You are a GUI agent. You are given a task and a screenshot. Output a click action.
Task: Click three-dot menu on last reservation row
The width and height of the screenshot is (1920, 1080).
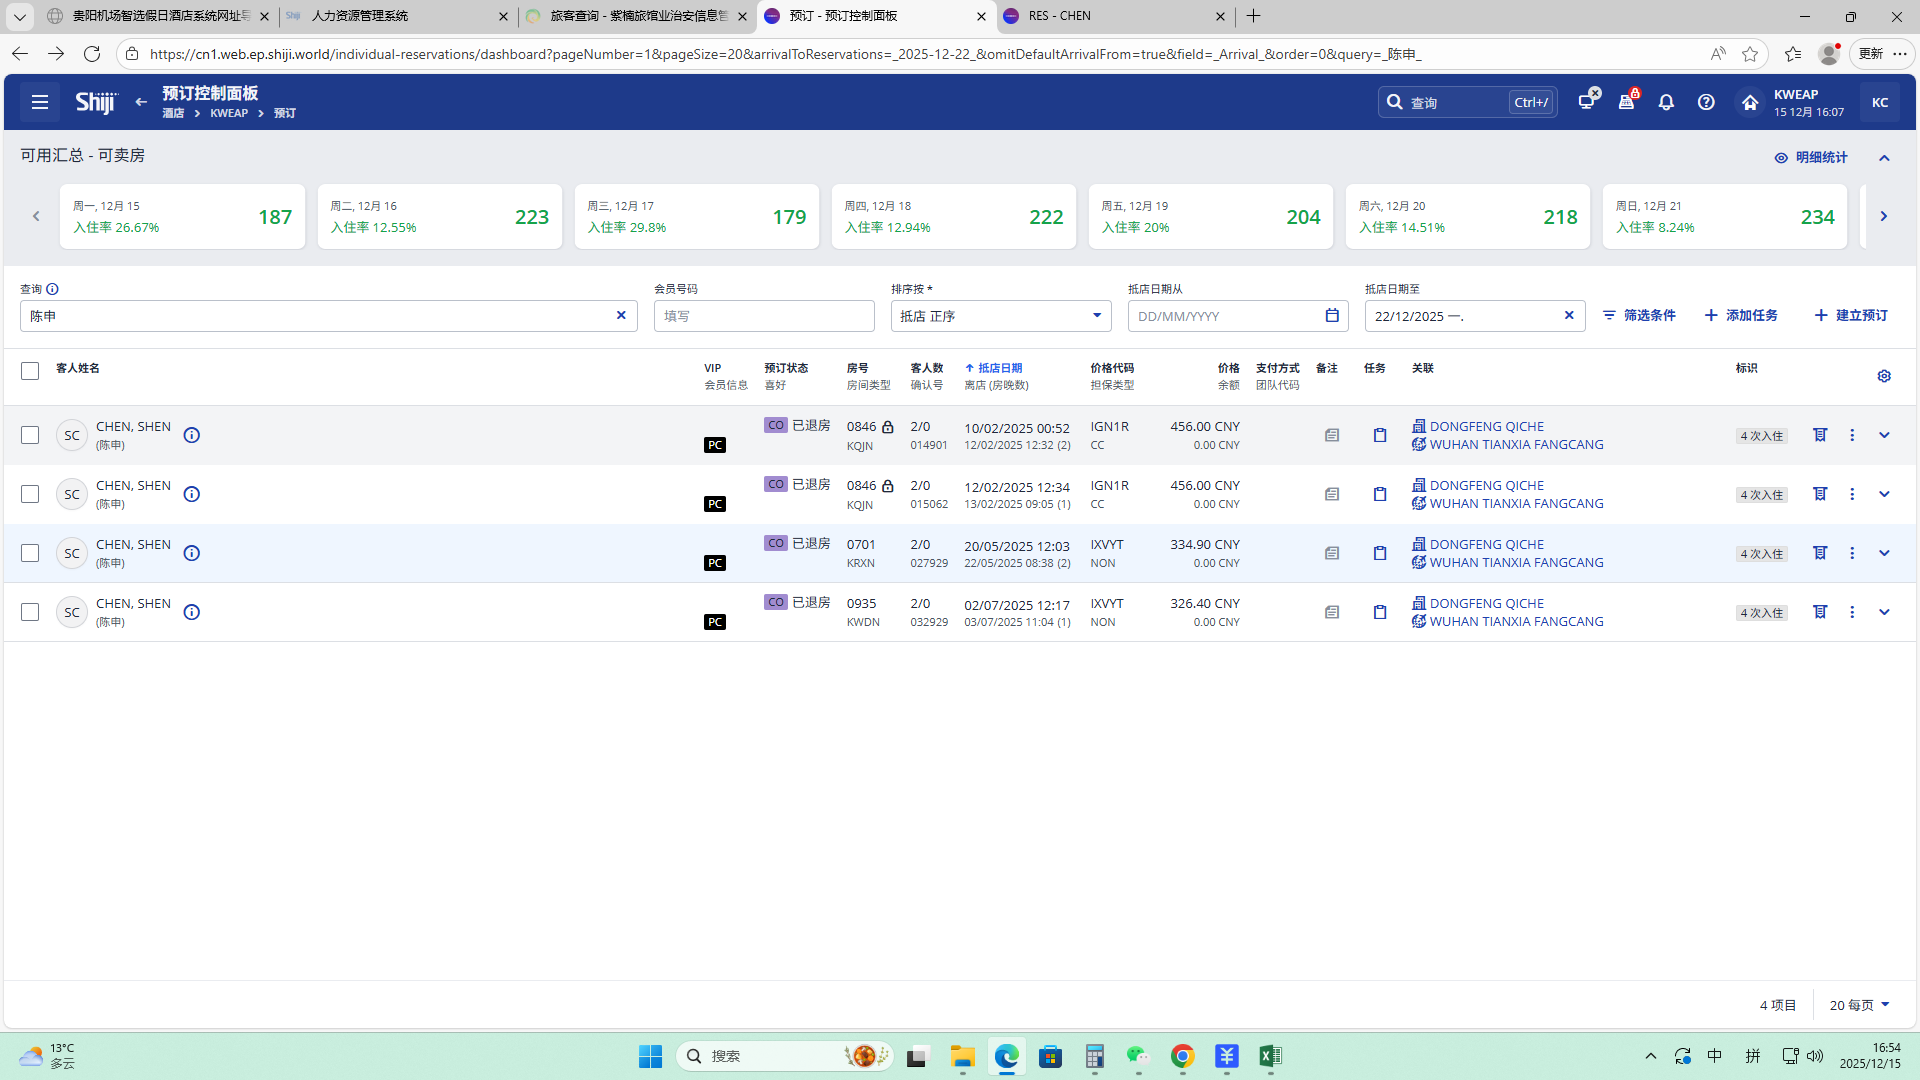point(1852,612)
